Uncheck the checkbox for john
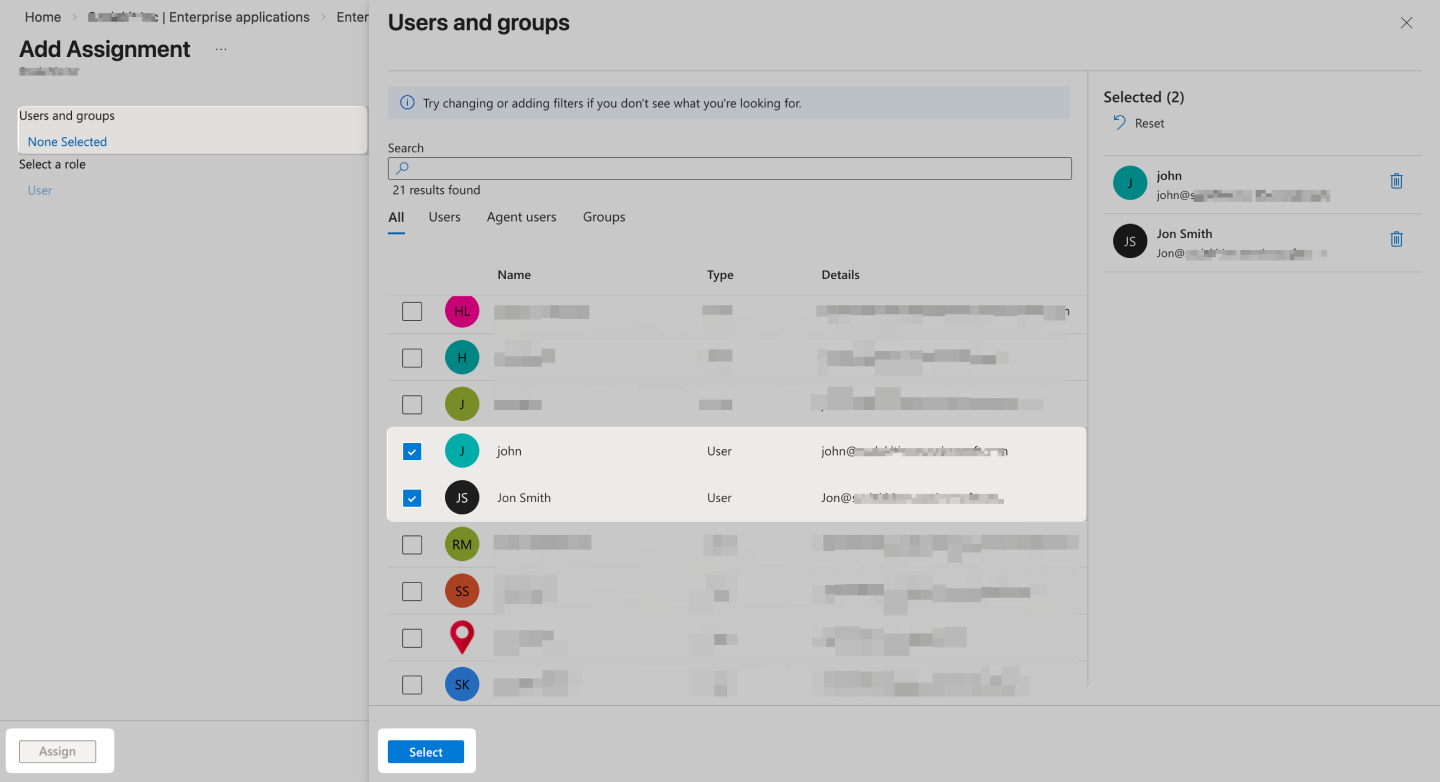 tap(411, 451)
